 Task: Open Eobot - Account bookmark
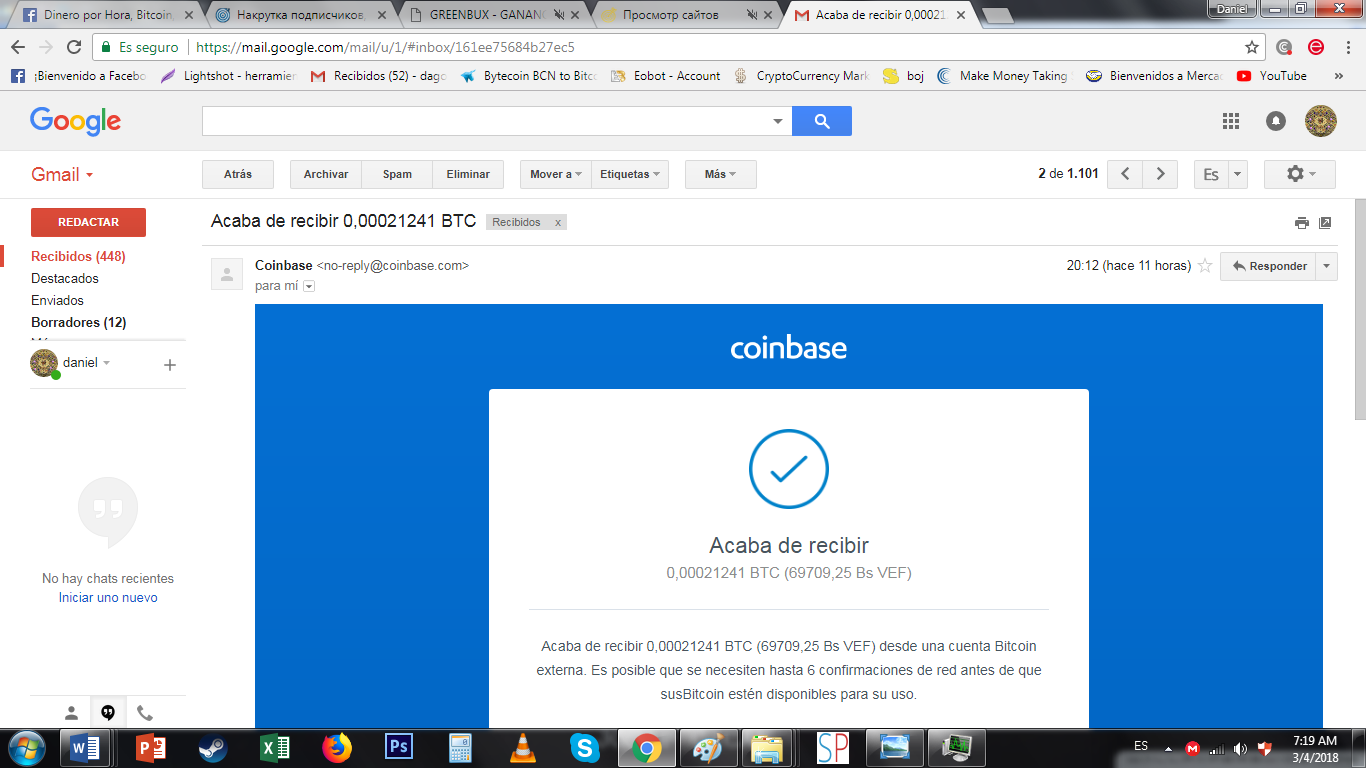pyautogui.click(x=665, y=76)
